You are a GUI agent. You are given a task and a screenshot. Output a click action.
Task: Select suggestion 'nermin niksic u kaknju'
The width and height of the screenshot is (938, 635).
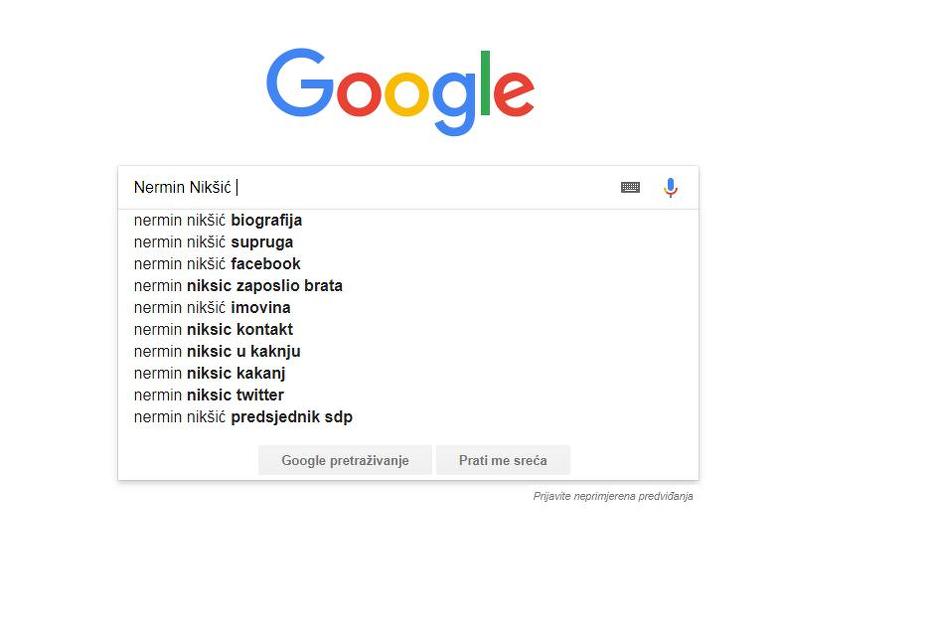(217, 352)
